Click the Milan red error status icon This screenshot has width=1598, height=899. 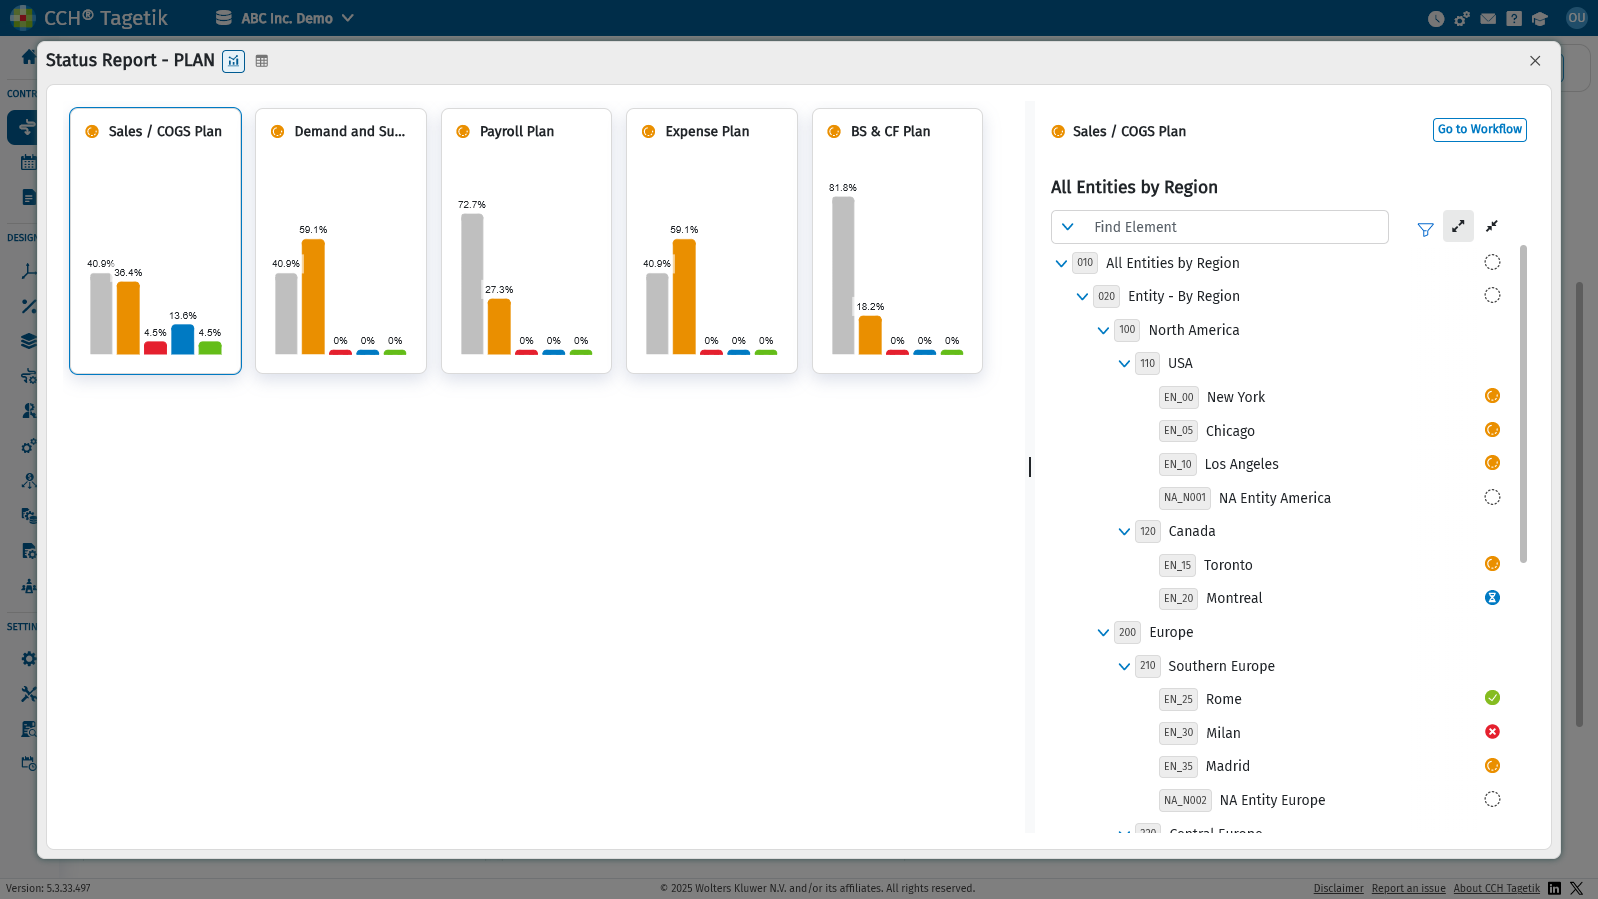[x=1492, y=732]
